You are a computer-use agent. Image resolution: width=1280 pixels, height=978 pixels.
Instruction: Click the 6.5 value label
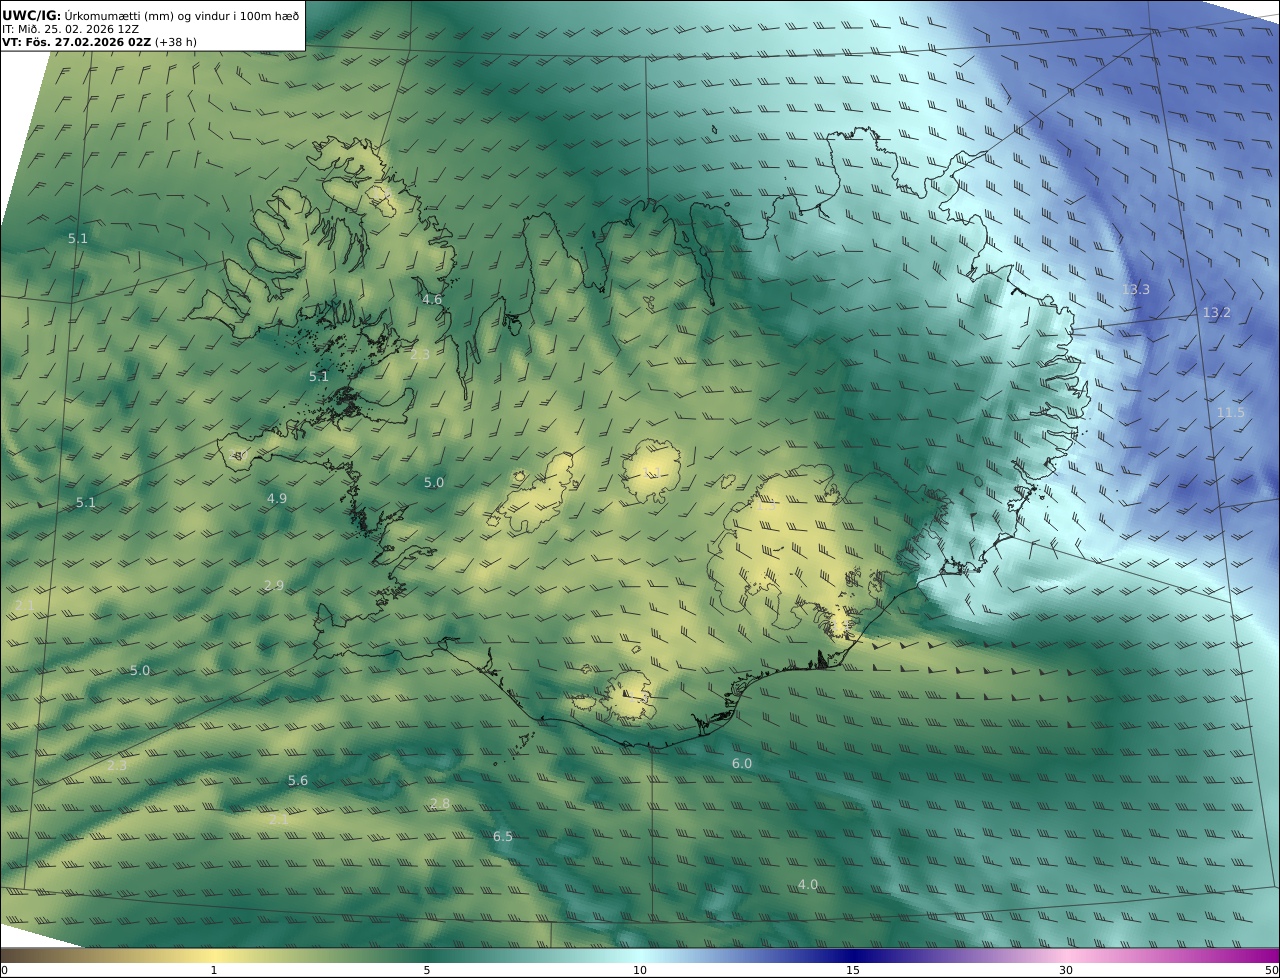[x=503, y=837]
